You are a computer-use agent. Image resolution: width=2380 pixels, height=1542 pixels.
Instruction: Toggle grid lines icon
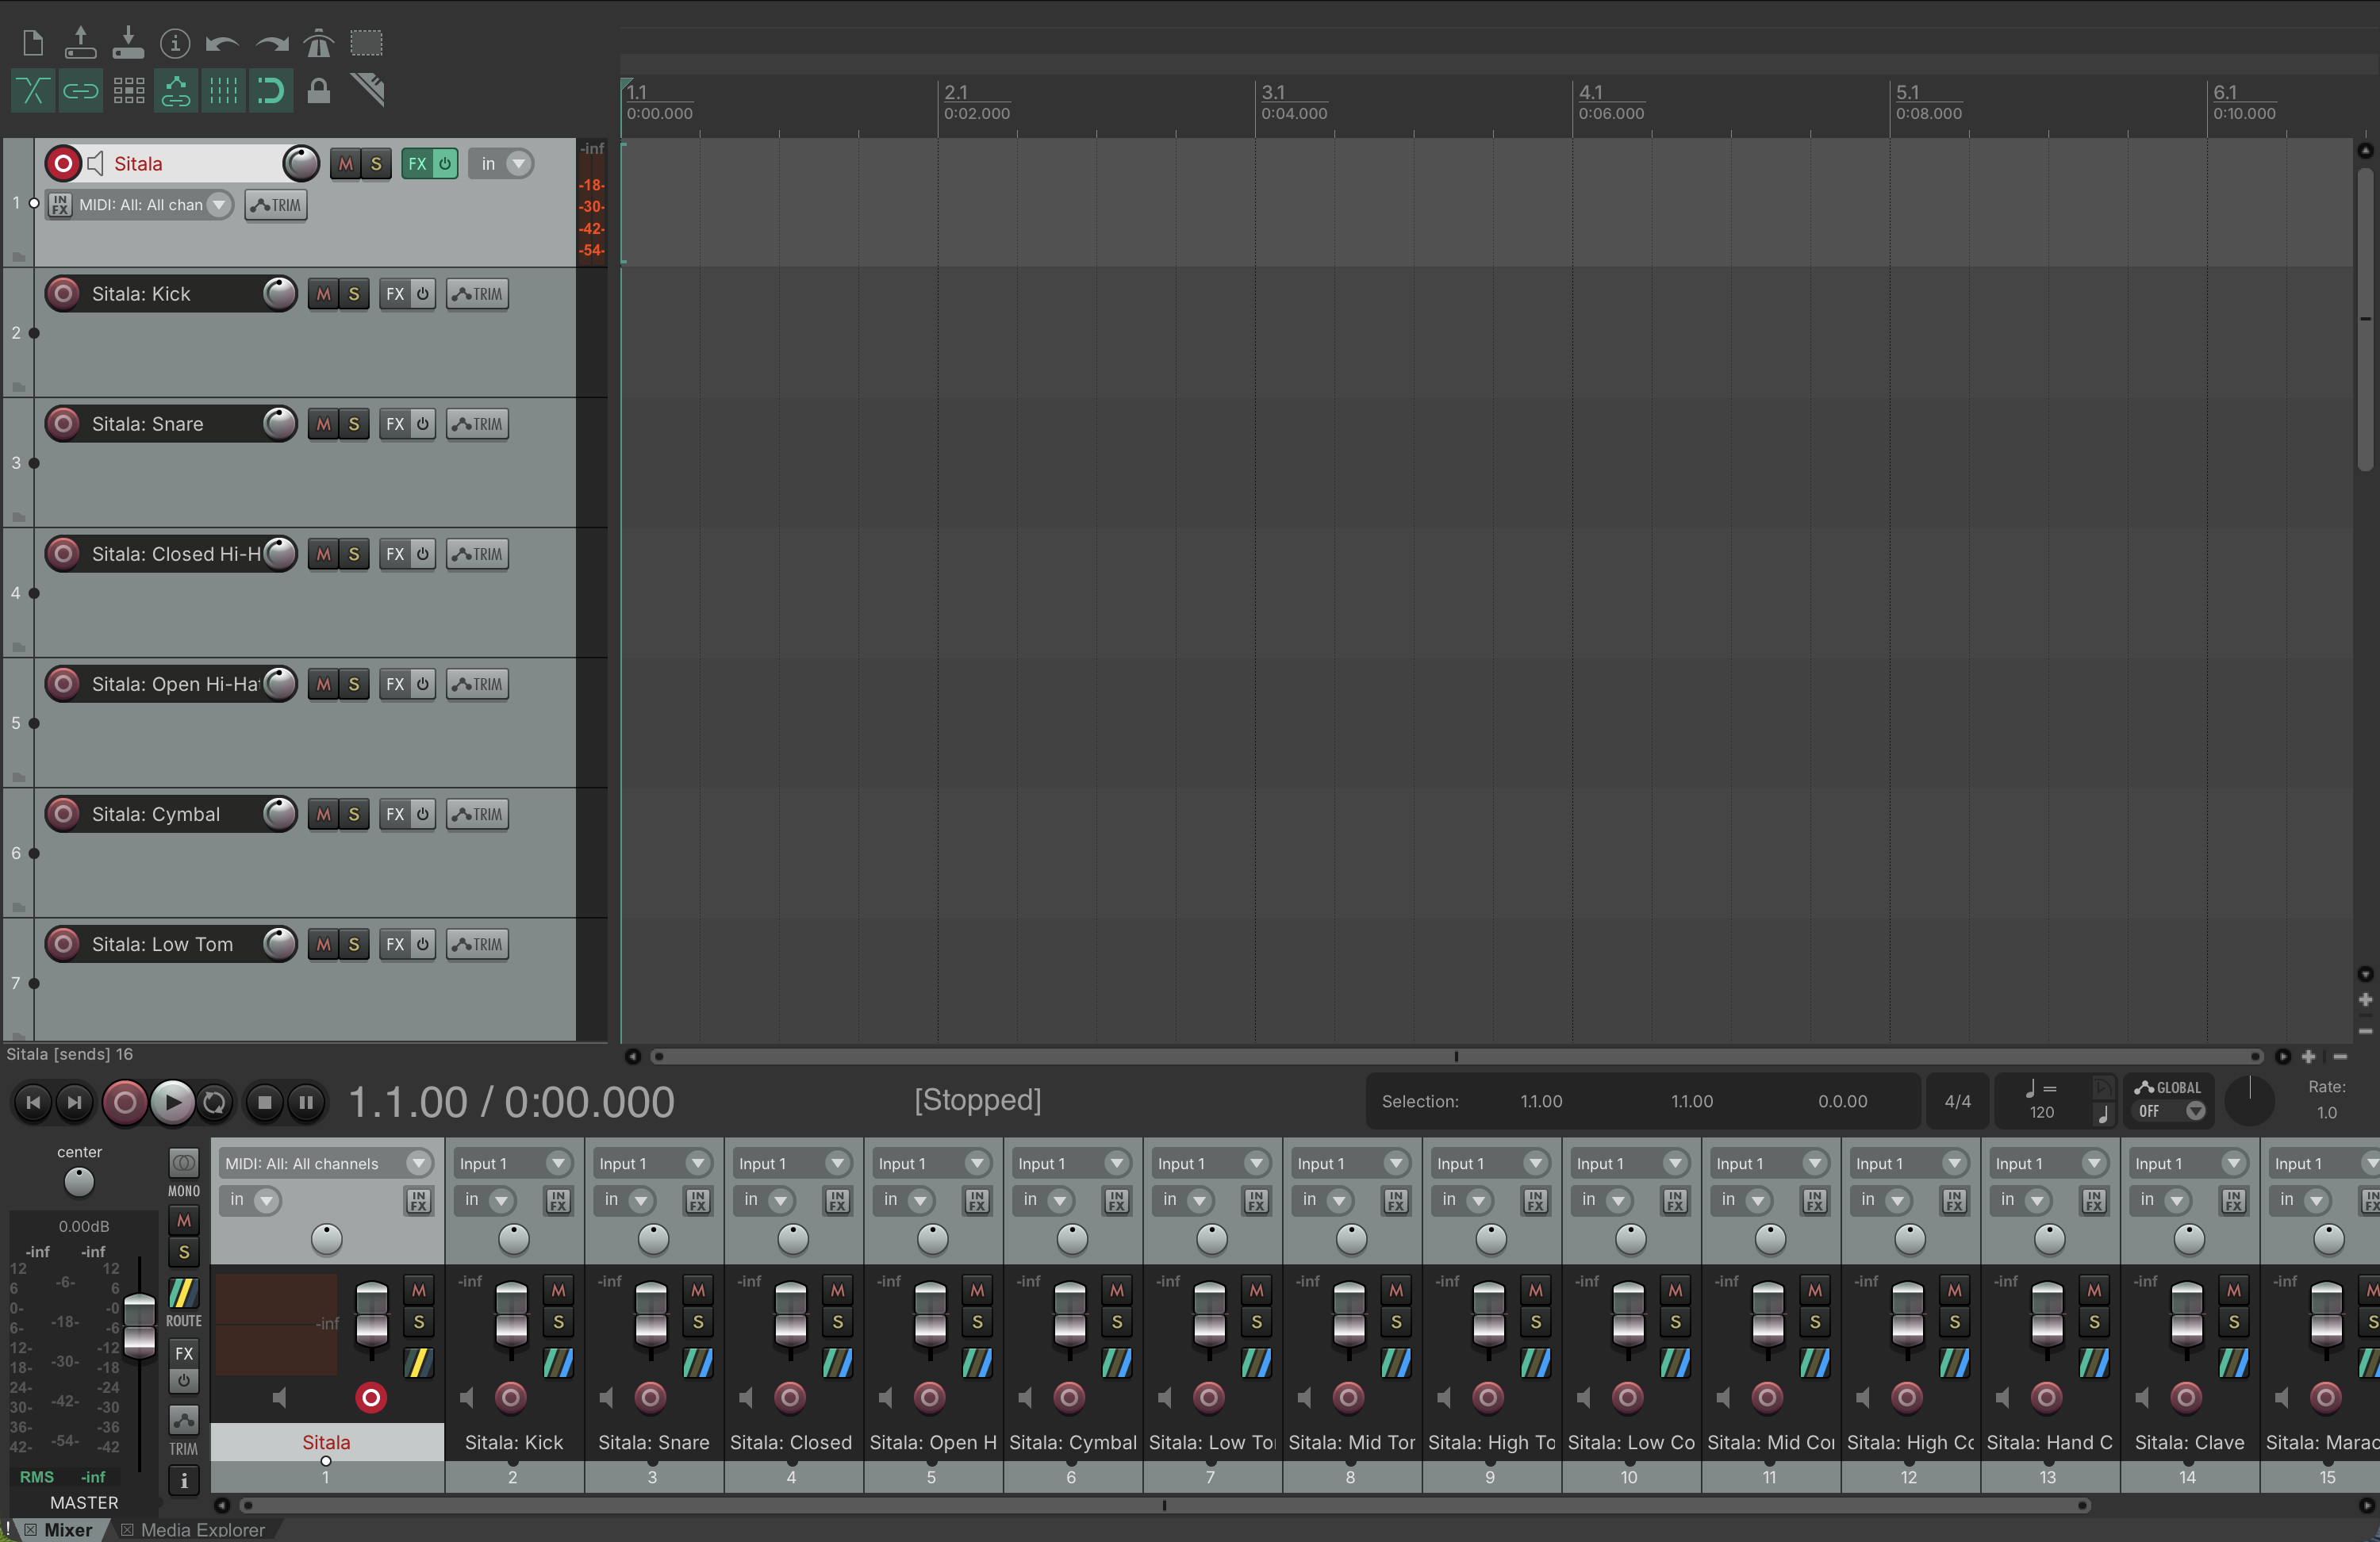223,92
